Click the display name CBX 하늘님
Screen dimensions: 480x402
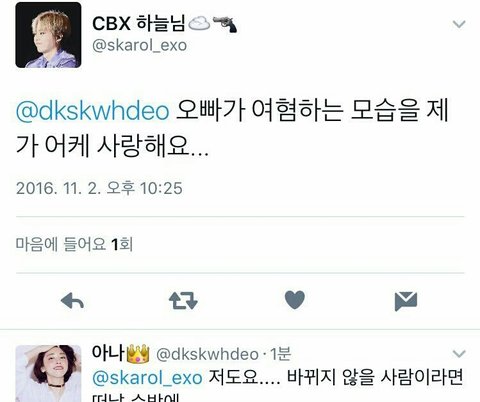coord(138,24)
